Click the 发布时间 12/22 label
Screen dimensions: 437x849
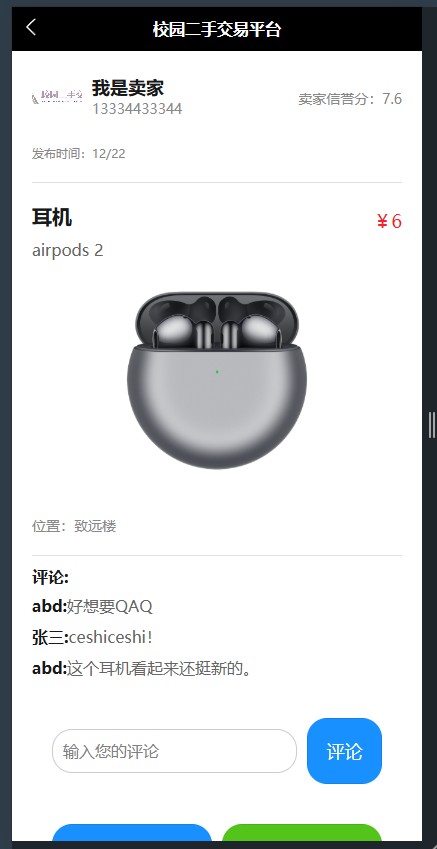click(79, 154)
